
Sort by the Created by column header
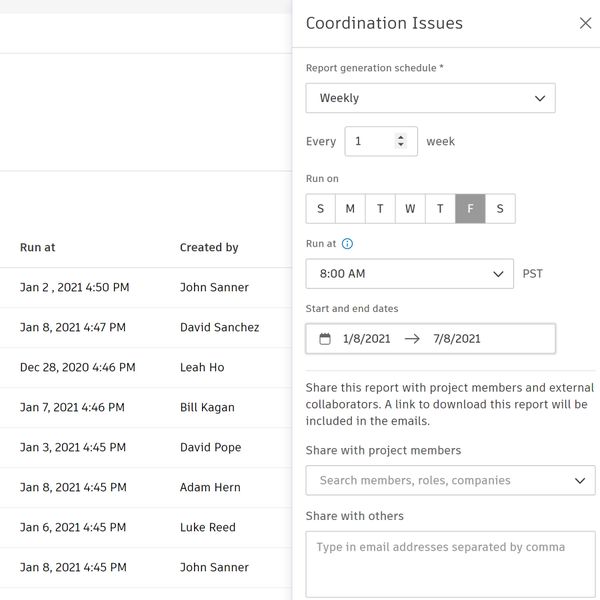click(209, 248)
